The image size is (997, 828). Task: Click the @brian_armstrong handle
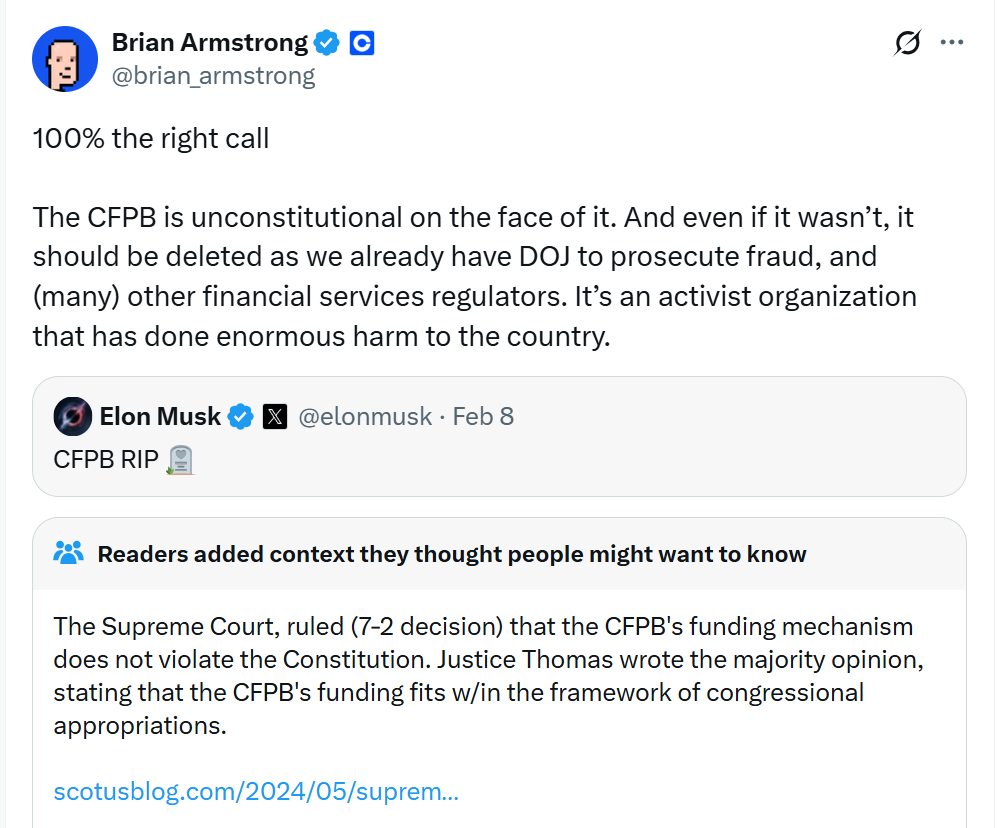213,75
